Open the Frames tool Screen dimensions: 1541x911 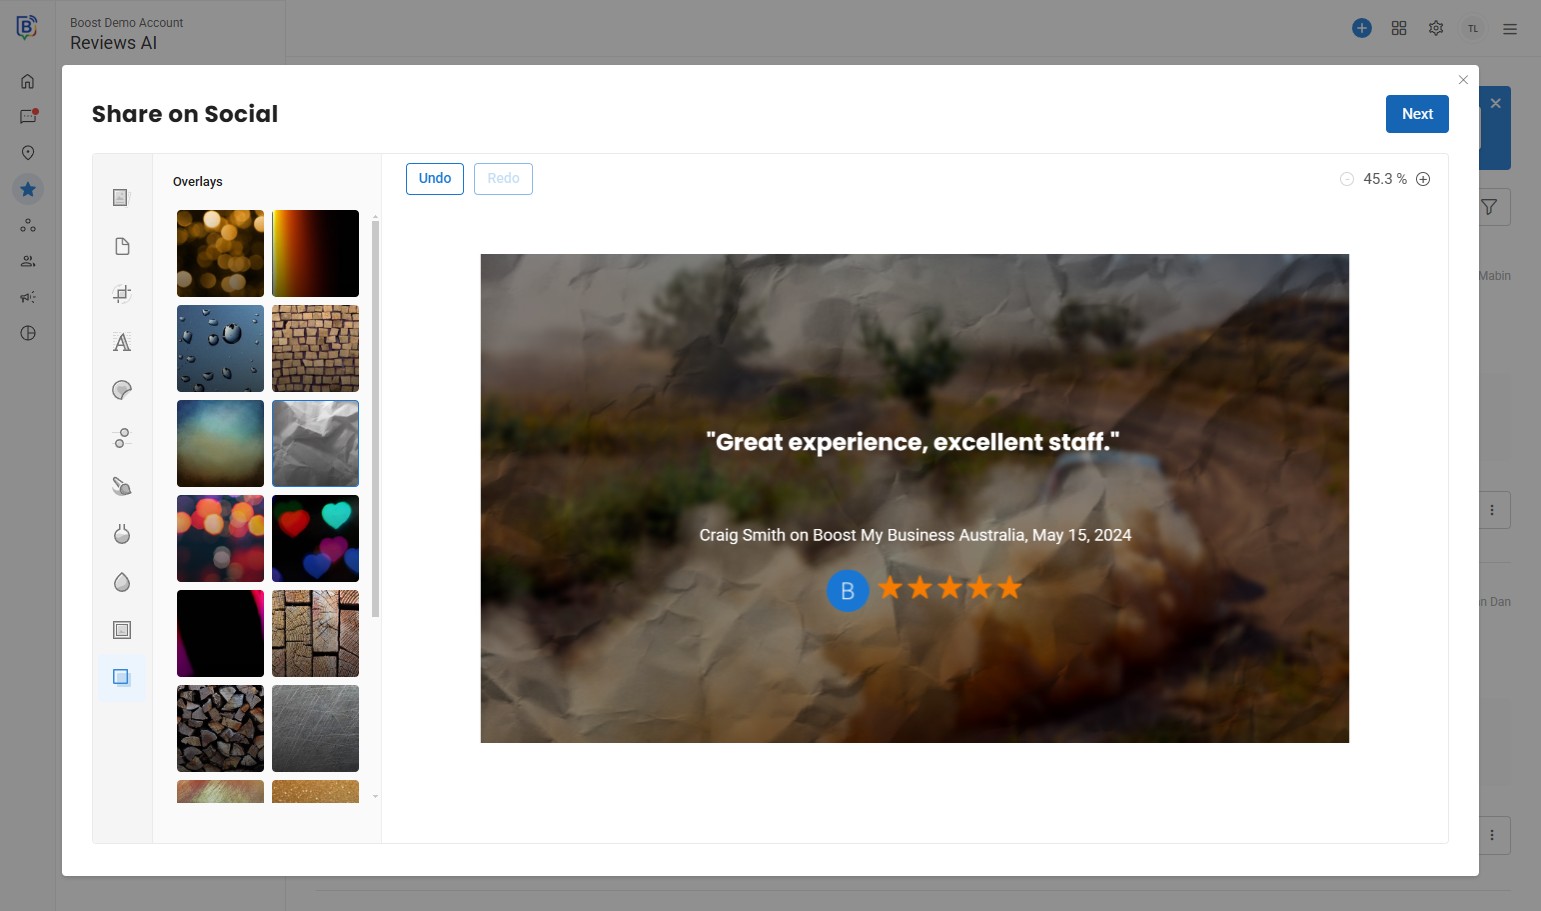[122, 630]
